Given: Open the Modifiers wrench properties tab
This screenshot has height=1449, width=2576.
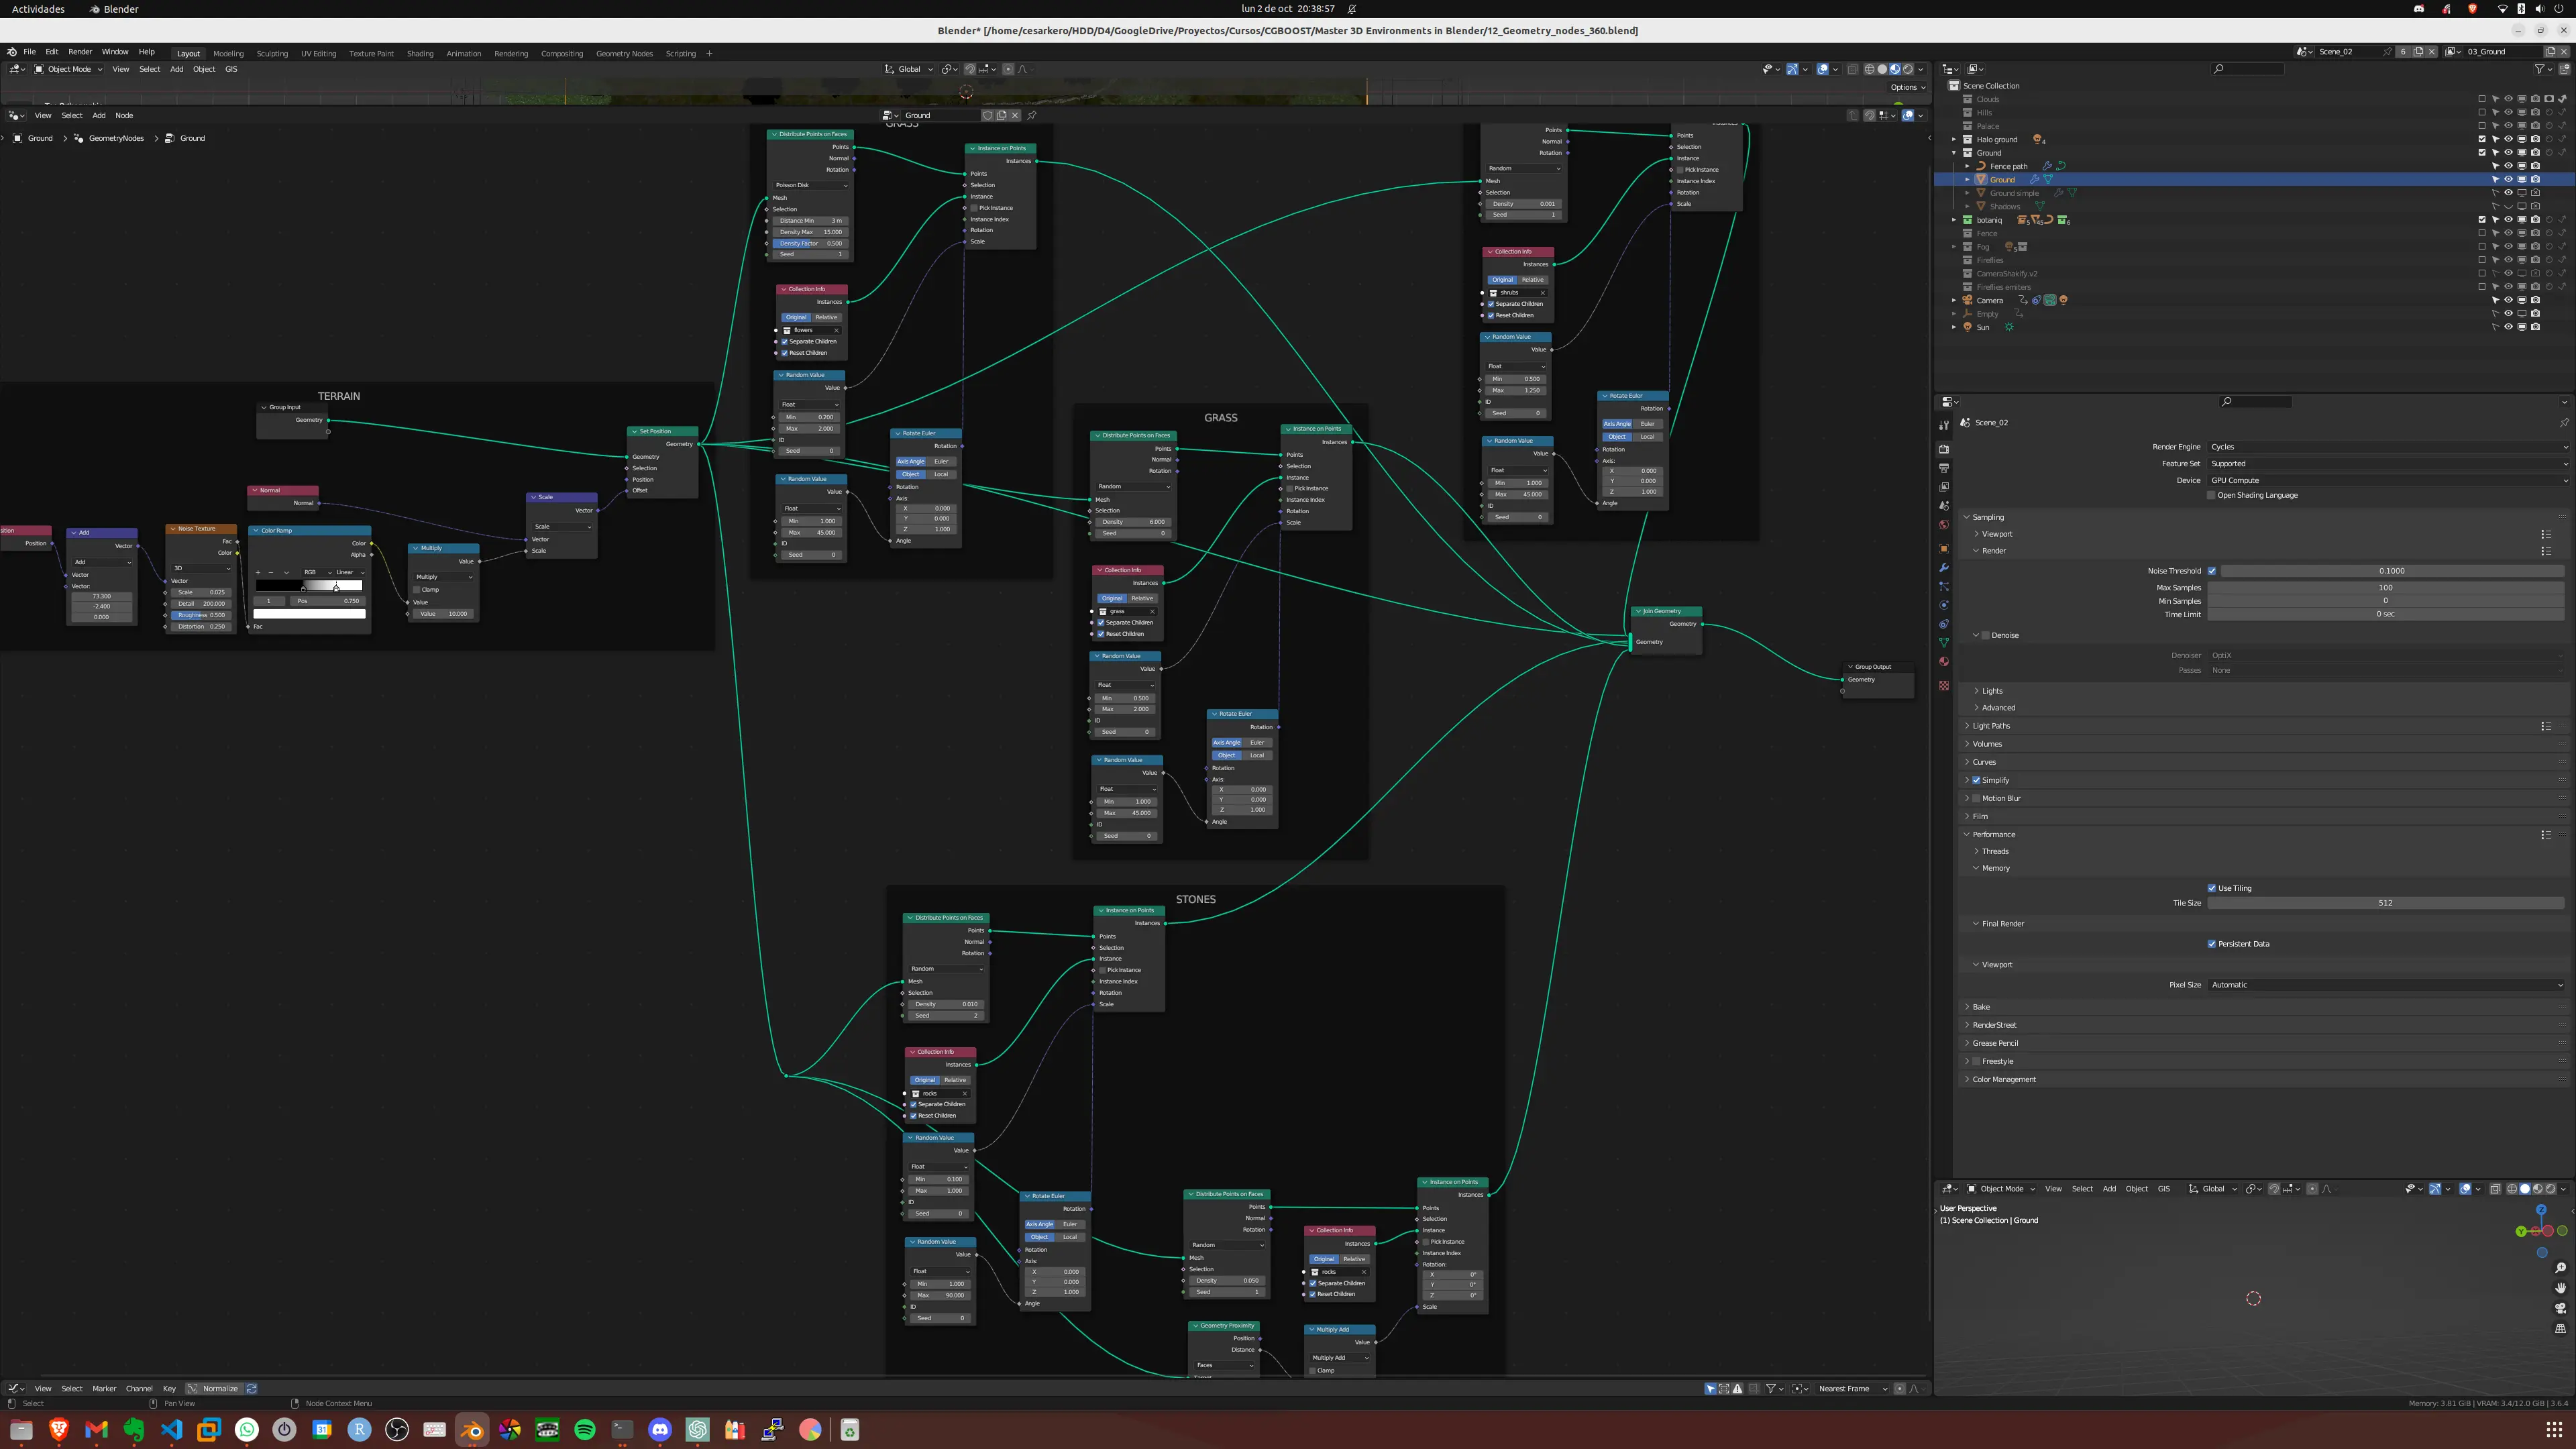Looking at the screenshot, I should (x=1944, y=568).
